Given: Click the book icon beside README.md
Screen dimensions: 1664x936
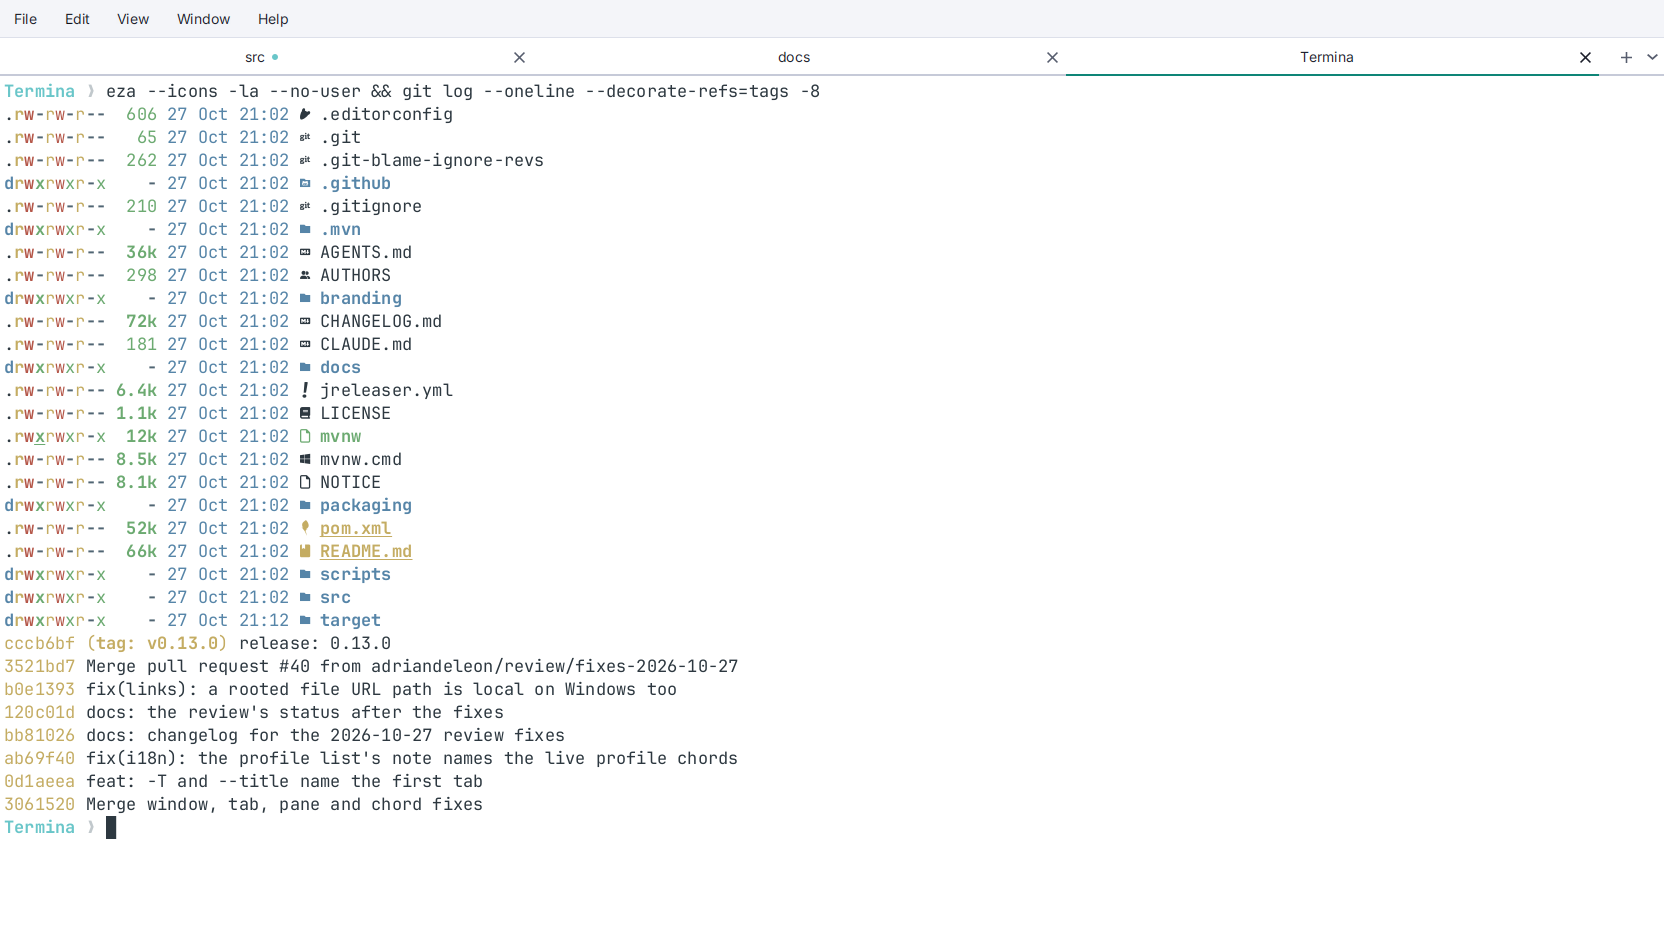Looking at the screenshot, I should pos(305,551).
